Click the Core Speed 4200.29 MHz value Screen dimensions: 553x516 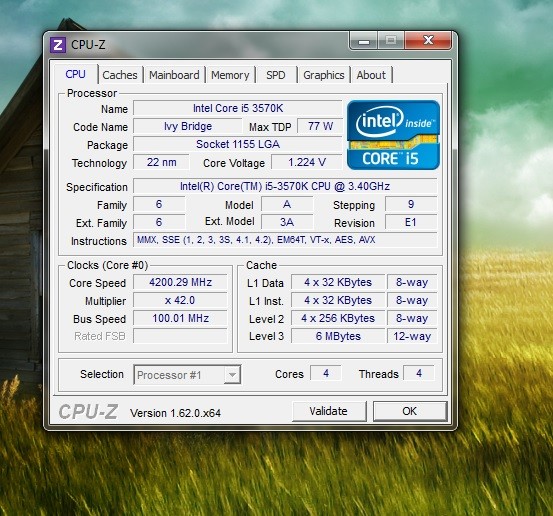pyautogui.click(x=180, y=283)
